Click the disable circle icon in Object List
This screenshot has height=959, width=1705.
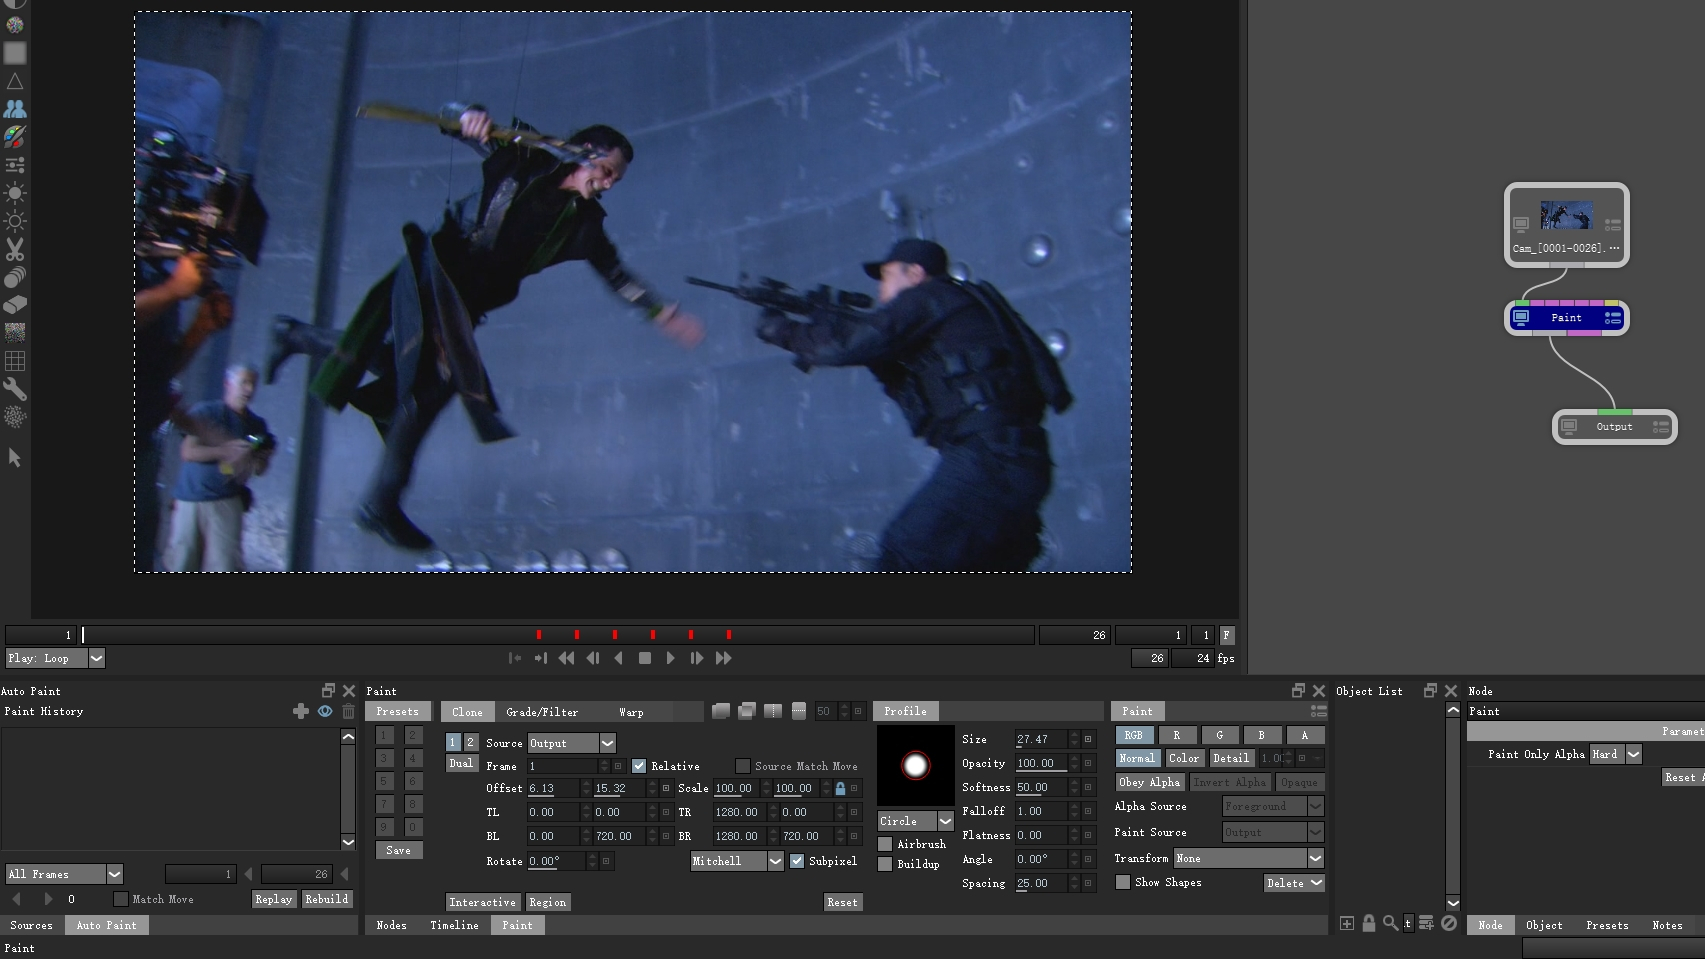[x=1449, y=923]
